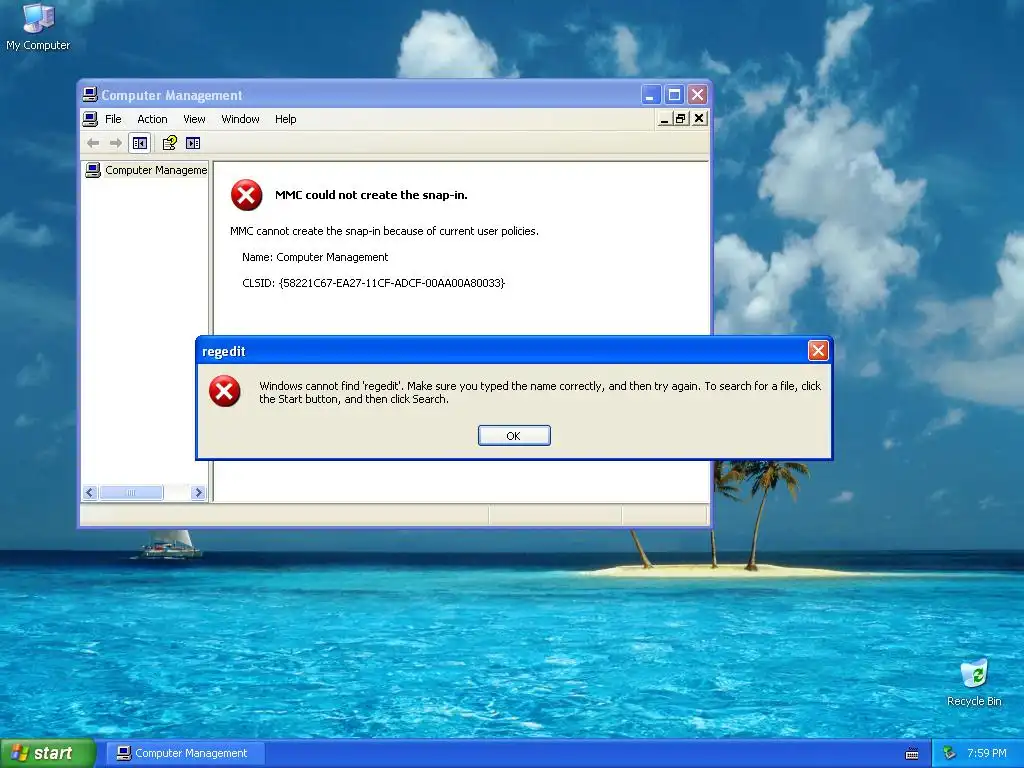Click the Forward arrow toolbar icon

tap(116, 143)
